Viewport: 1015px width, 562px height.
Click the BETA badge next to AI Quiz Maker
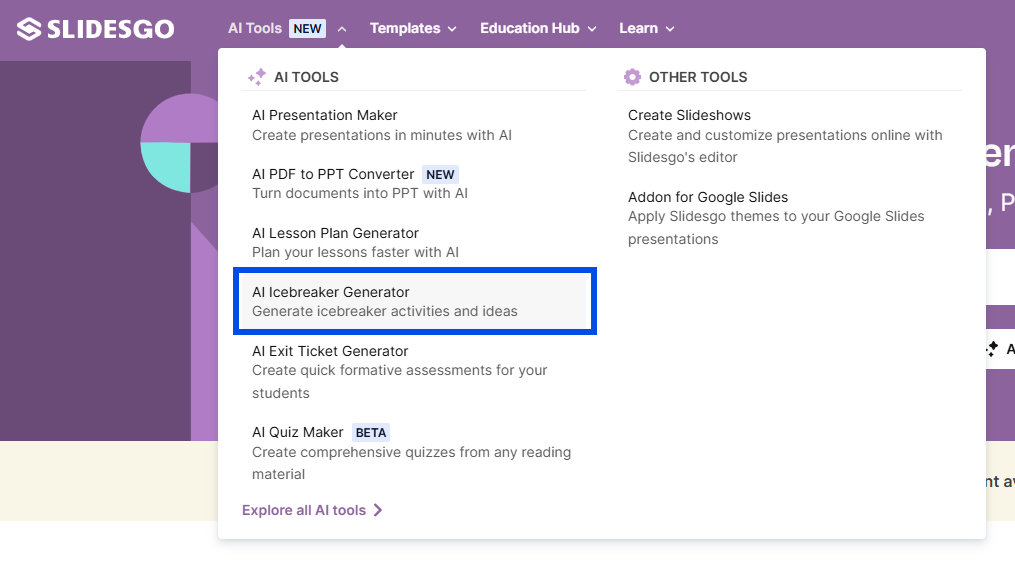(x=371, y=433)
